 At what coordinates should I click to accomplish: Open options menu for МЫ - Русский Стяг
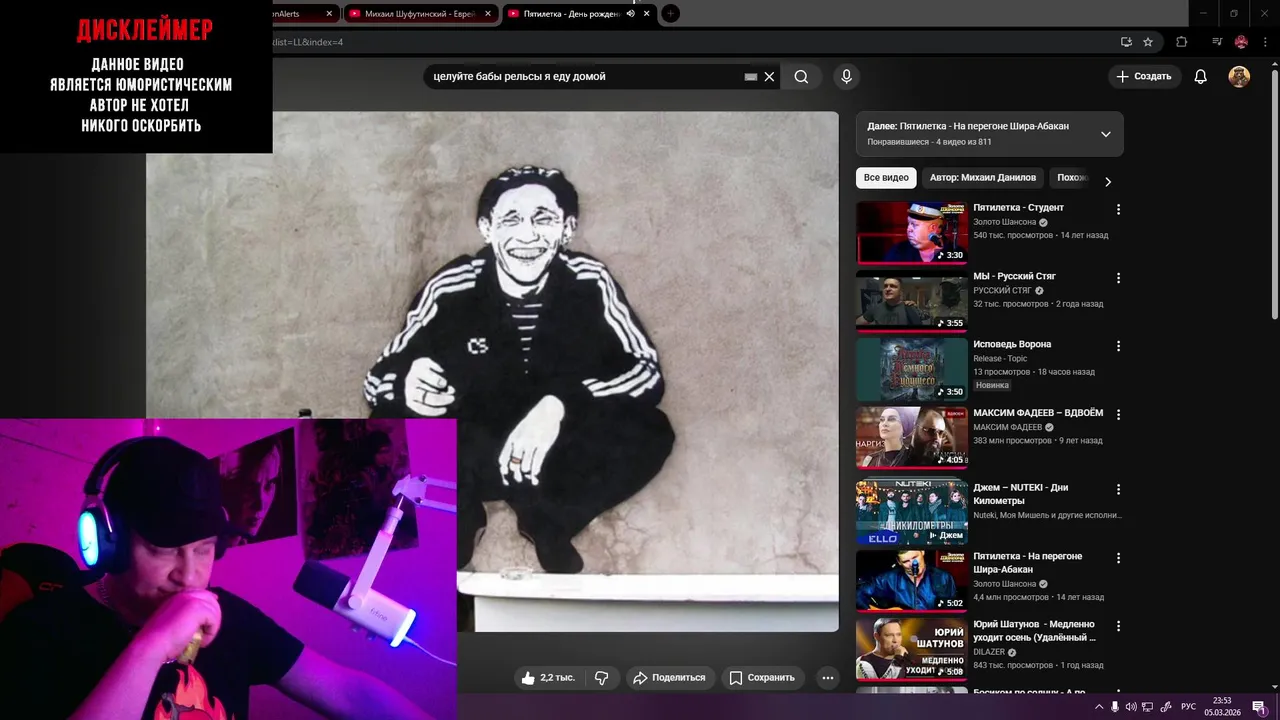[x=1118, y=278]
